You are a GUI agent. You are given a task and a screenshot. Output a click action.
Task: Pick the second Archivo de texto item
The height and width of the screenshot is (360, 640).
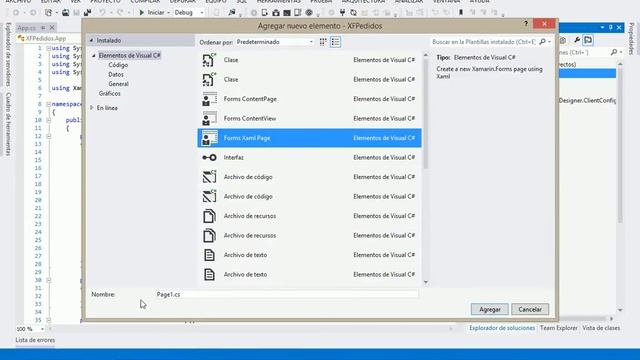click(x=309, y=274)
